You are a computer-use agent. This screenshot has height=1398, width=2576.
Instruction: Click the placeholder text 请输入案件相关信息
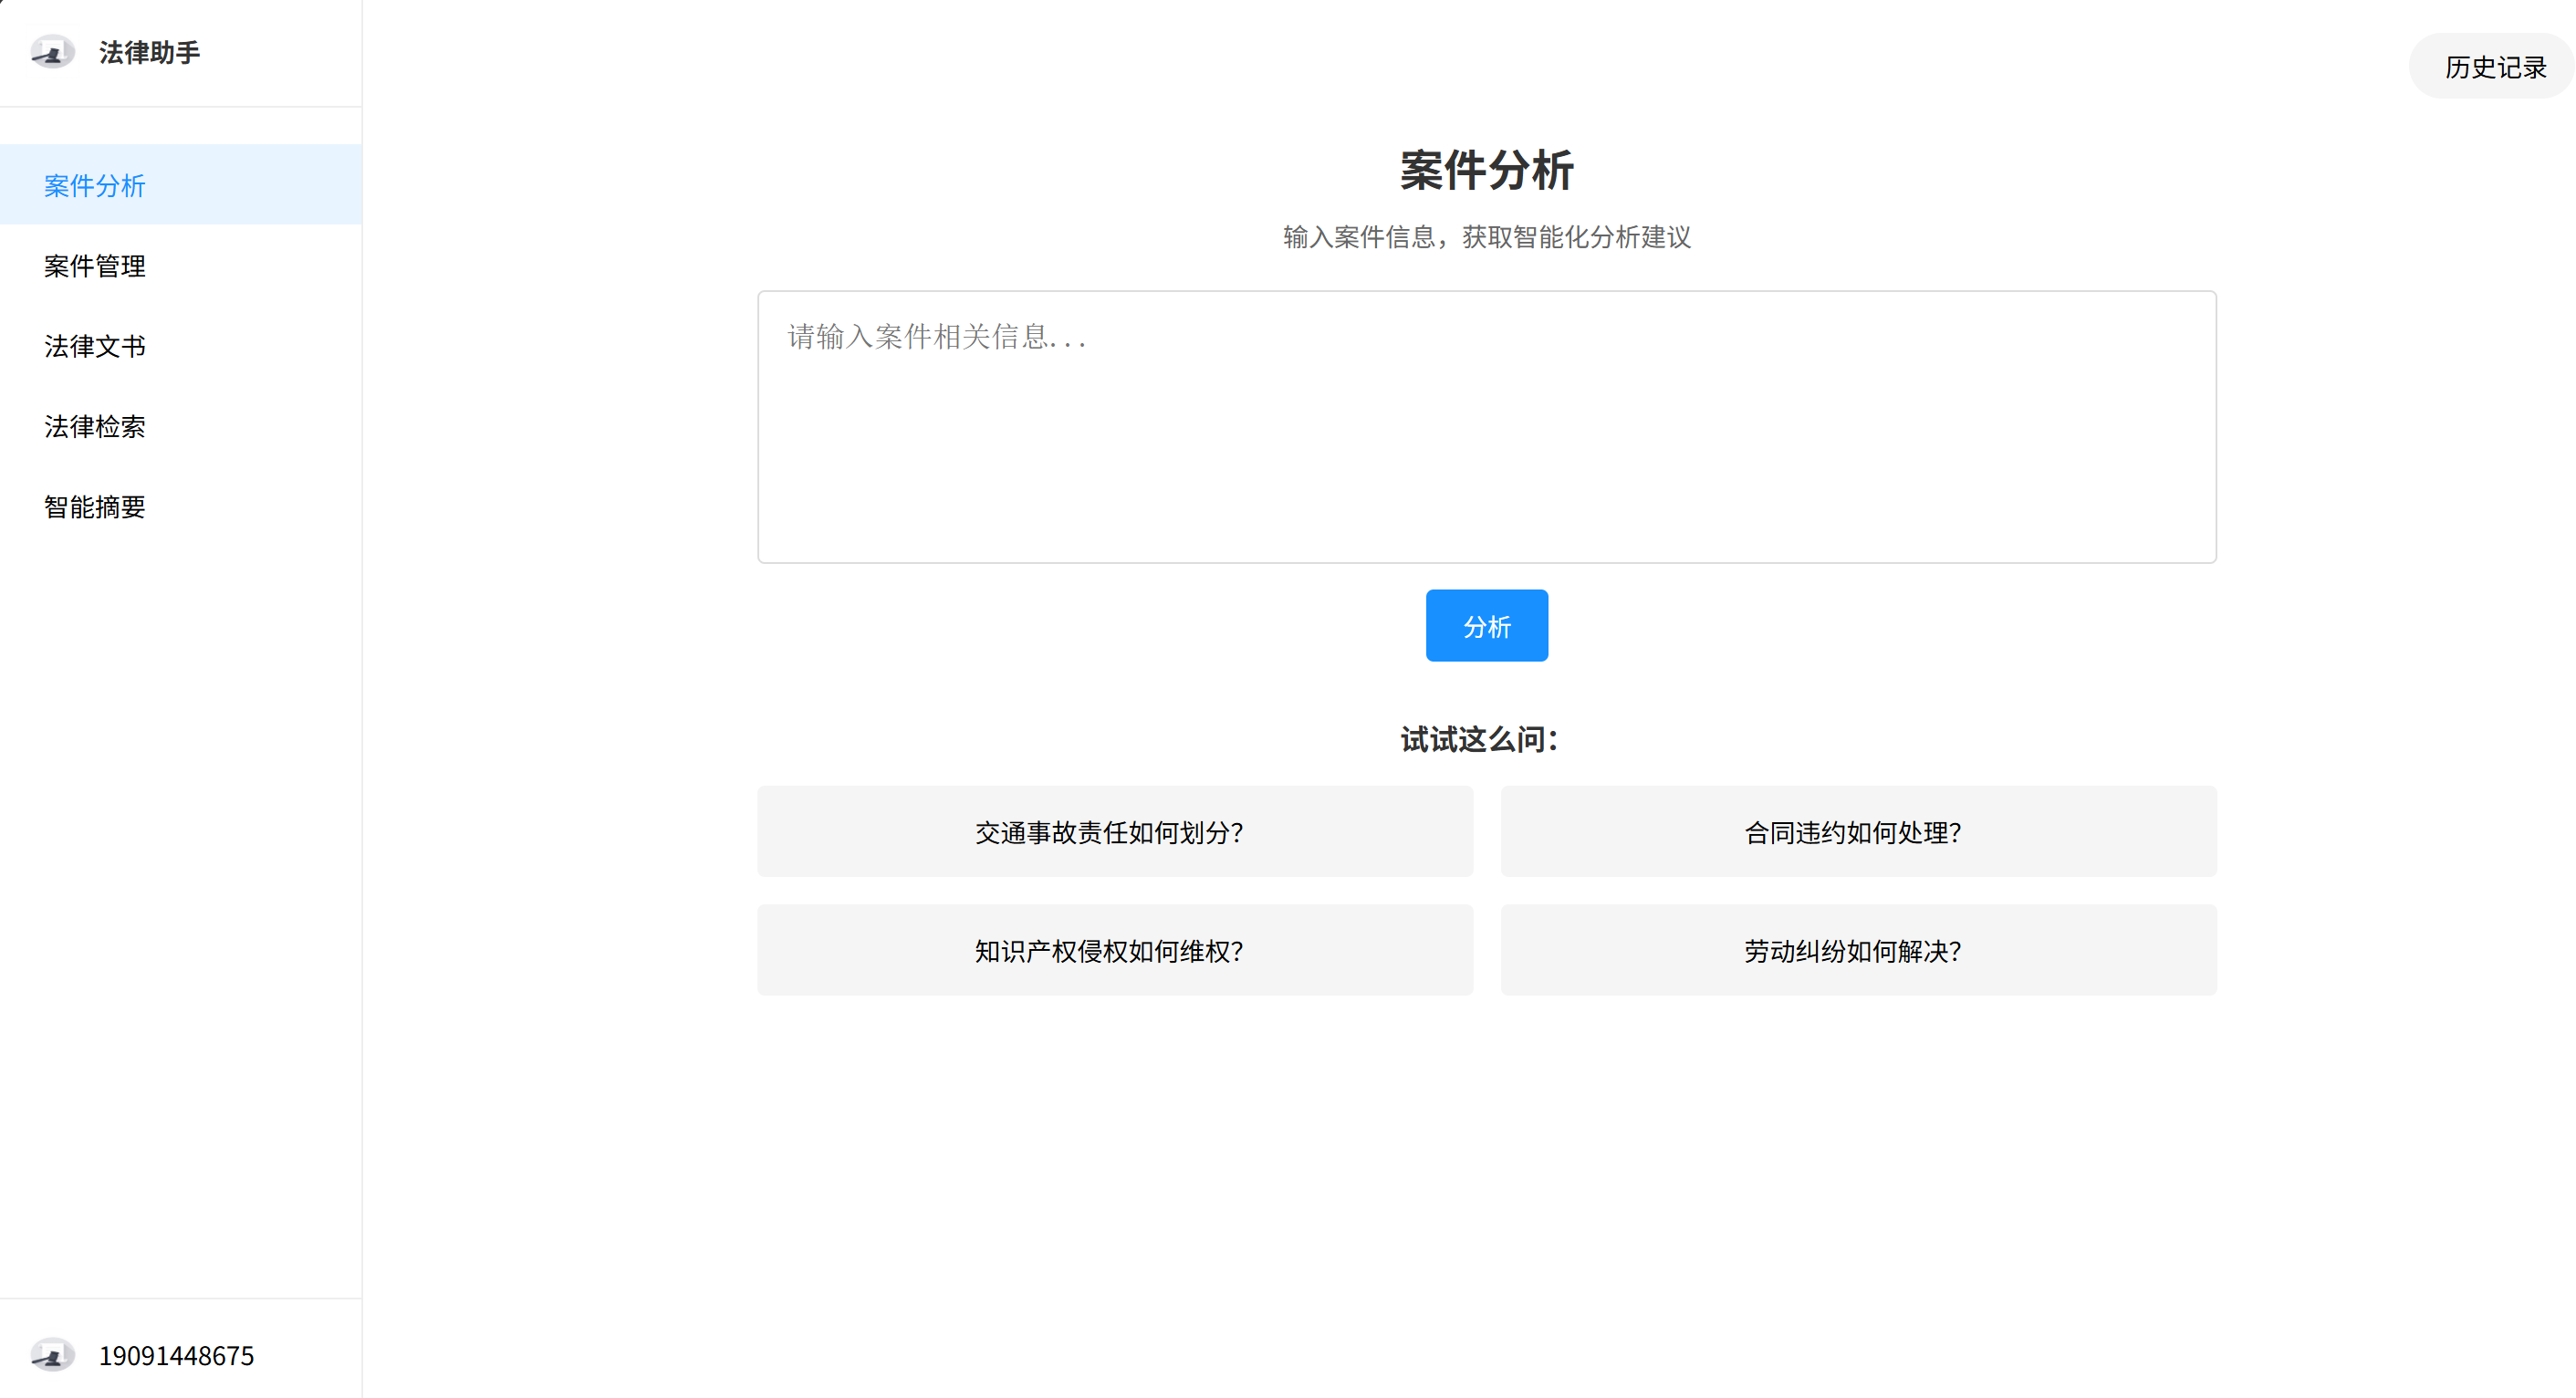(x=936, y=337)
